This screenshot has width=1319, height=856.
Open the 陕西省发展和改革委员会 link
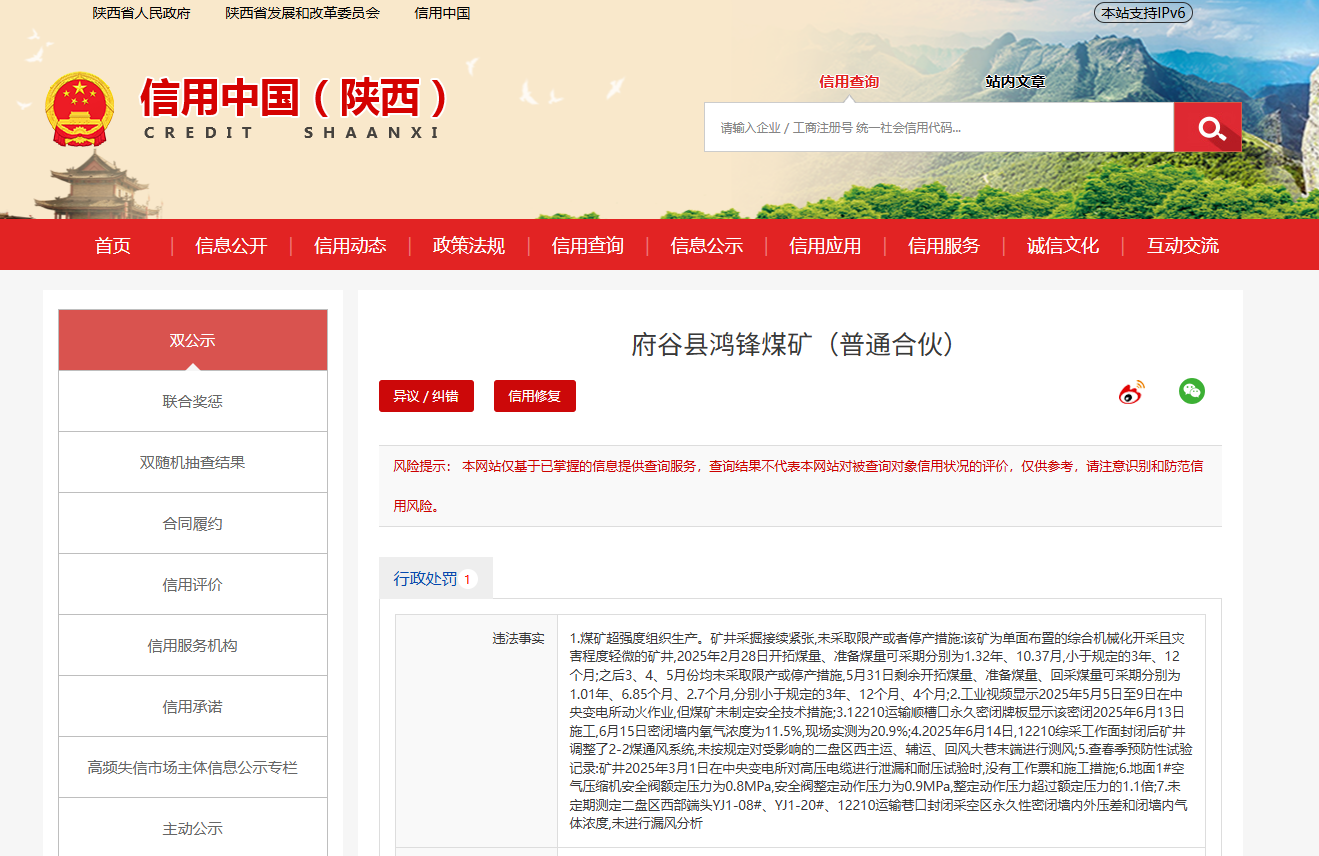click(x=302, y=13)
